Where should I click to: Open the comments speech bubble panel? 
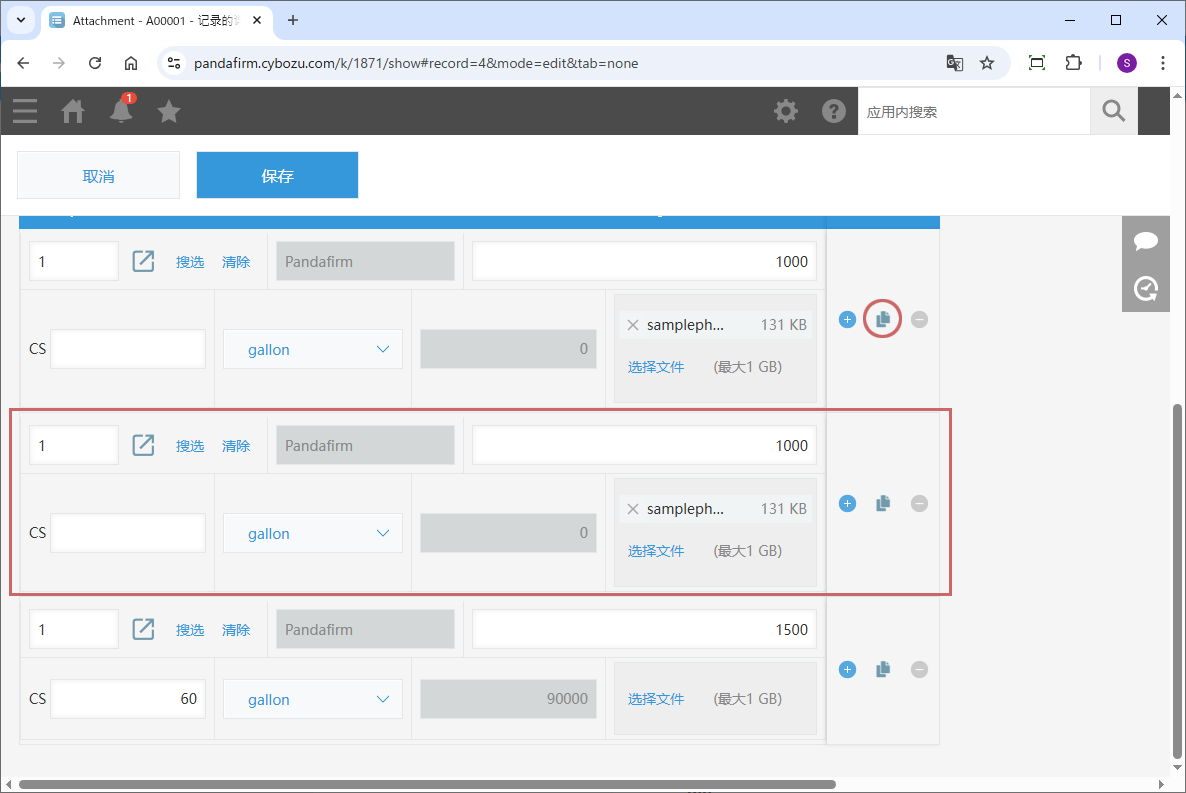(x=1146, y=241)
